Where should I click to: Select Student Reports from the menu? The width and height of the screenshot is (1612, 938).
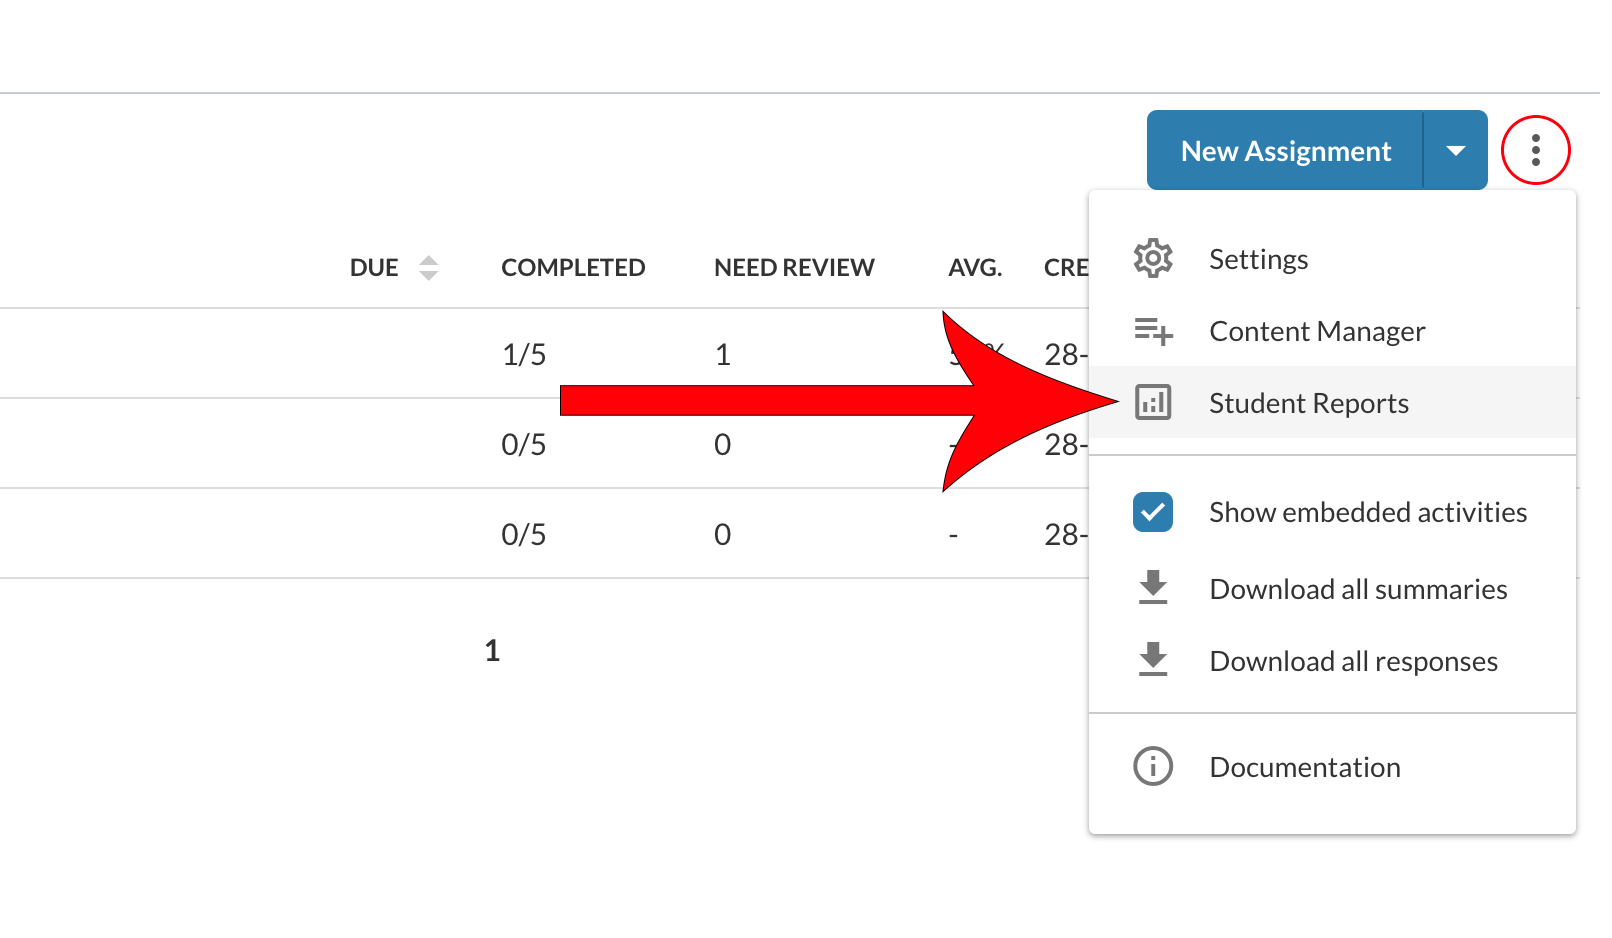tap(1309, 402)
